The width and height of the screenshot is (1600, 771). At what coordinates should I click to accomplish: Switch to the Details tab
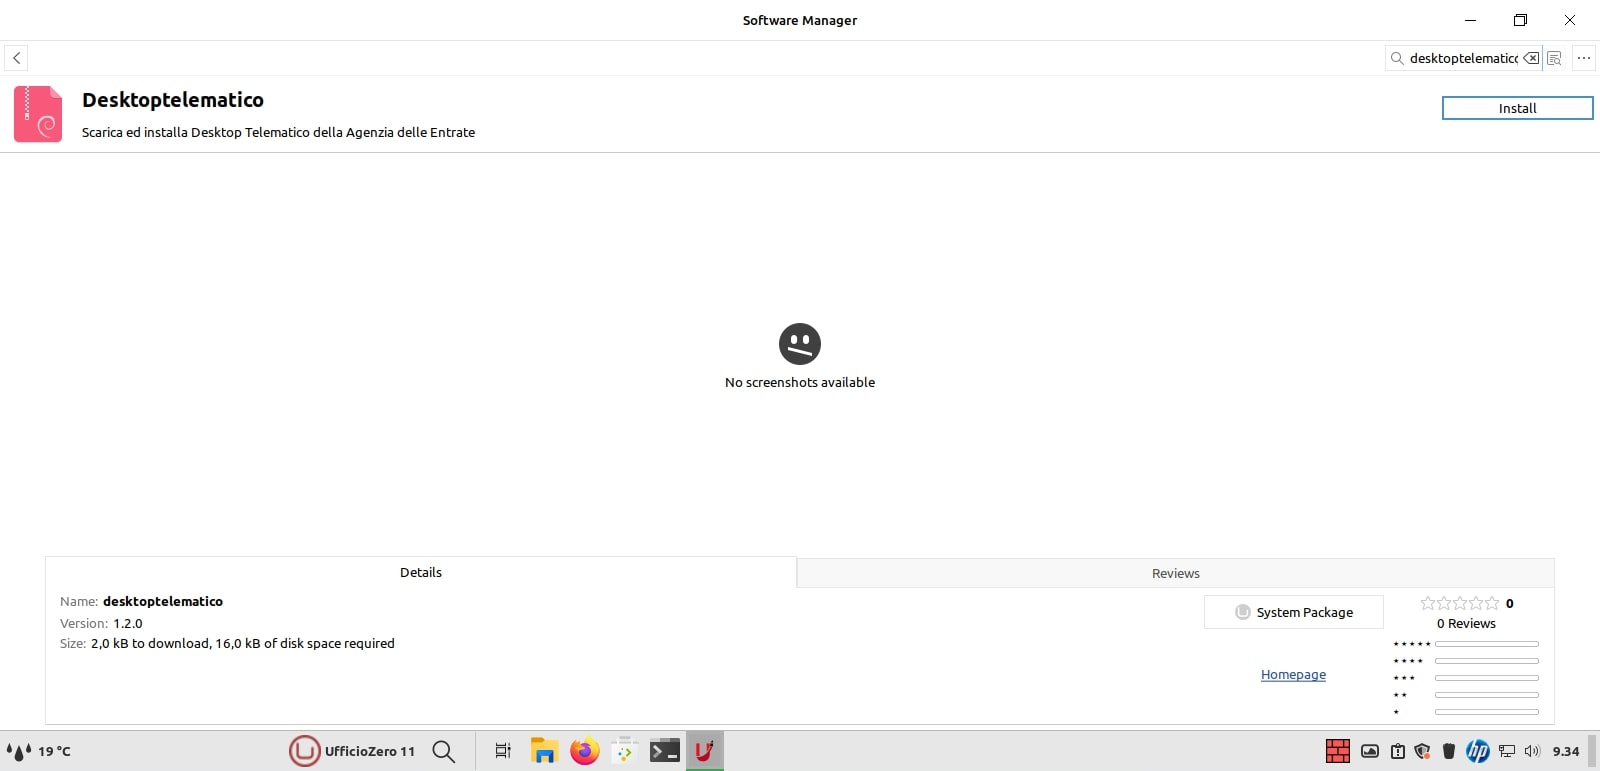[x=421, y=572]
